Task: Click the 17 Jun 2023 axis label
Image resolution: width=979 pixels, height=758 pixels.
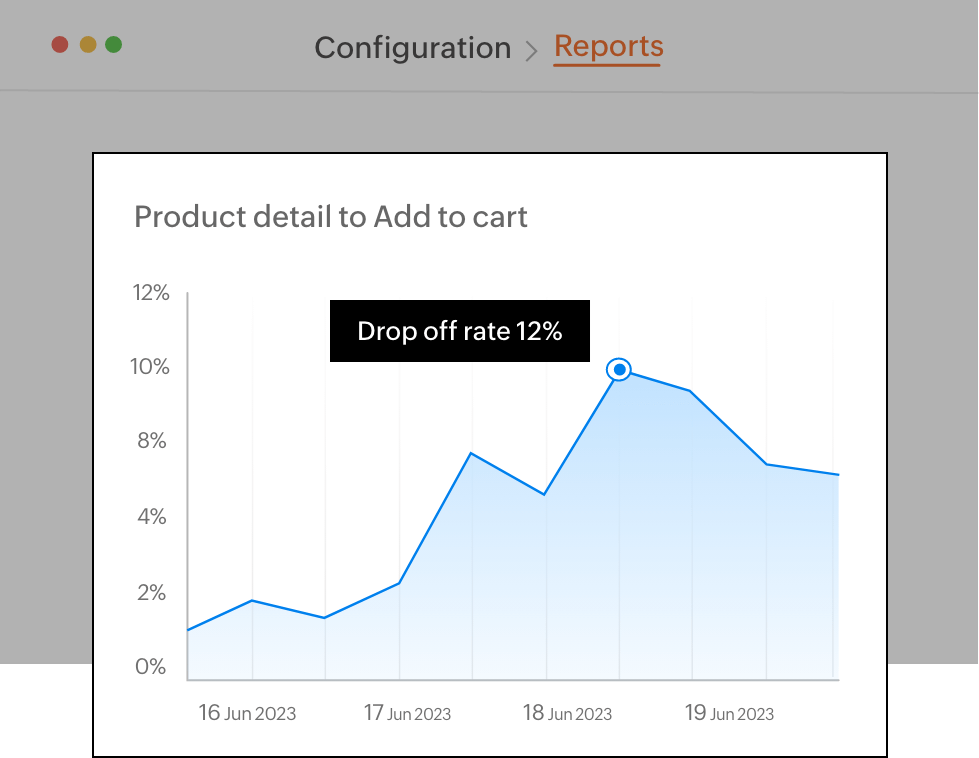Action: click(x=407, y=713)
